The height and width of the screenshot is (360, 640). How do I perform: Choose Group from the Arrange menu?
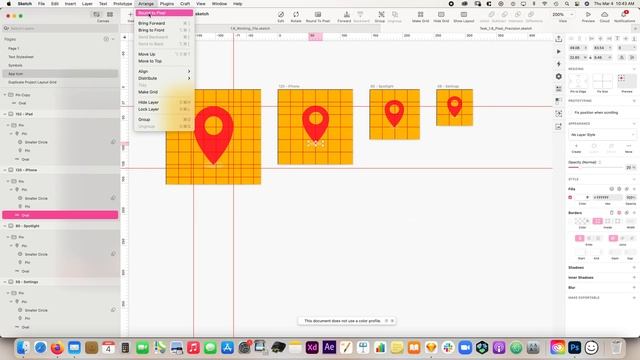[164, 120]
